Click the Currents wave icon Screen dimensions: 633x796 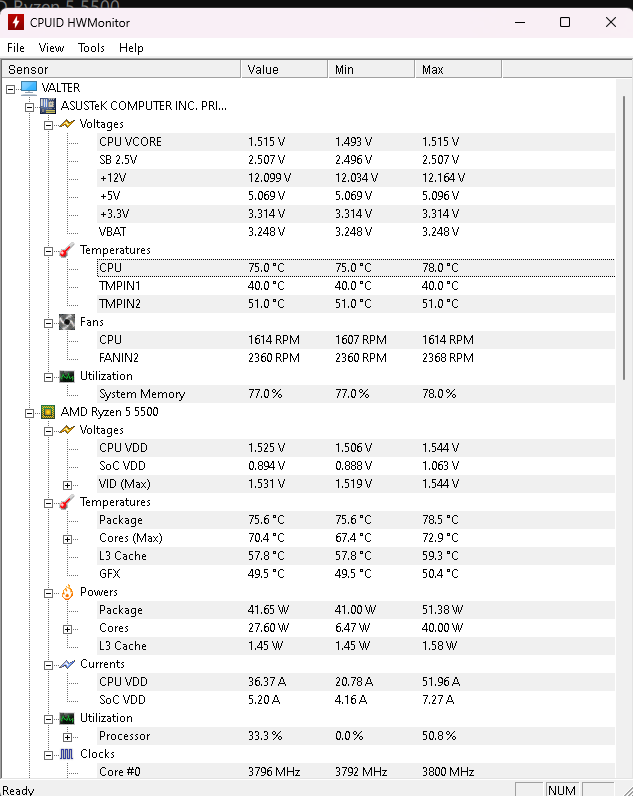(x=67, y=664)
